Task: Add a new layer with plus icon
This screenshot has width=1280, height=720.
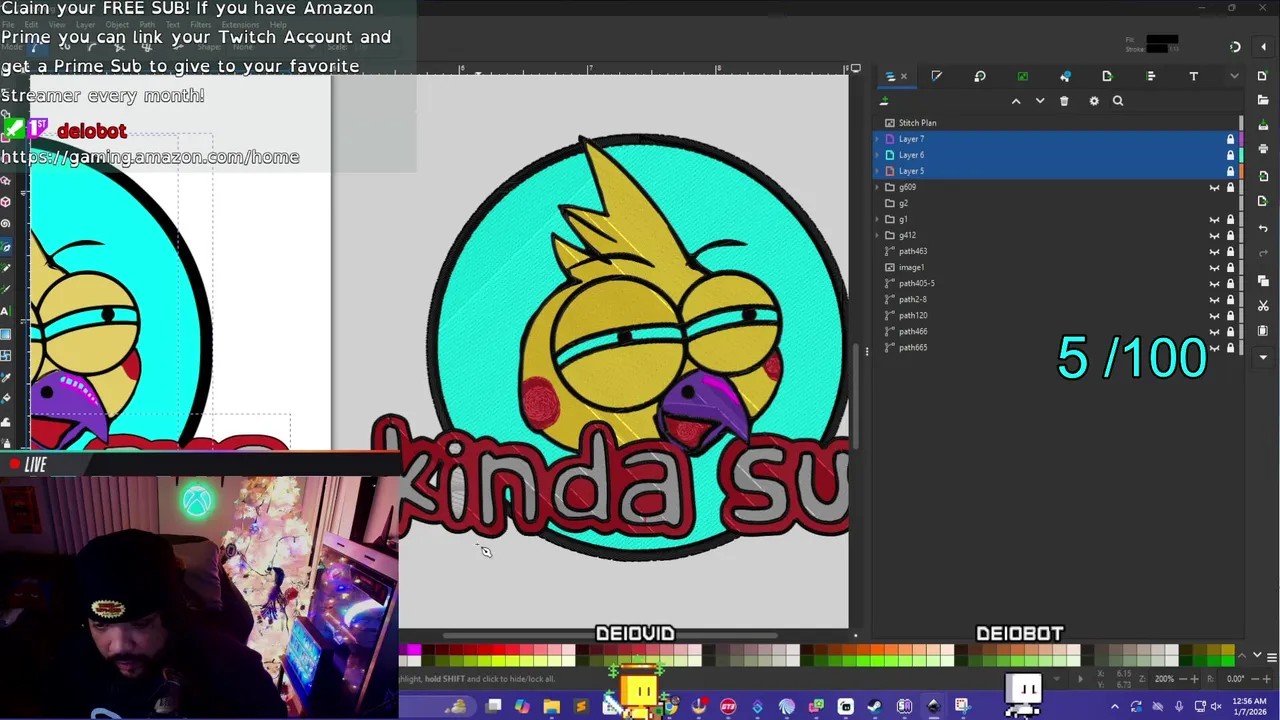Action: click(x=884, y=101)
